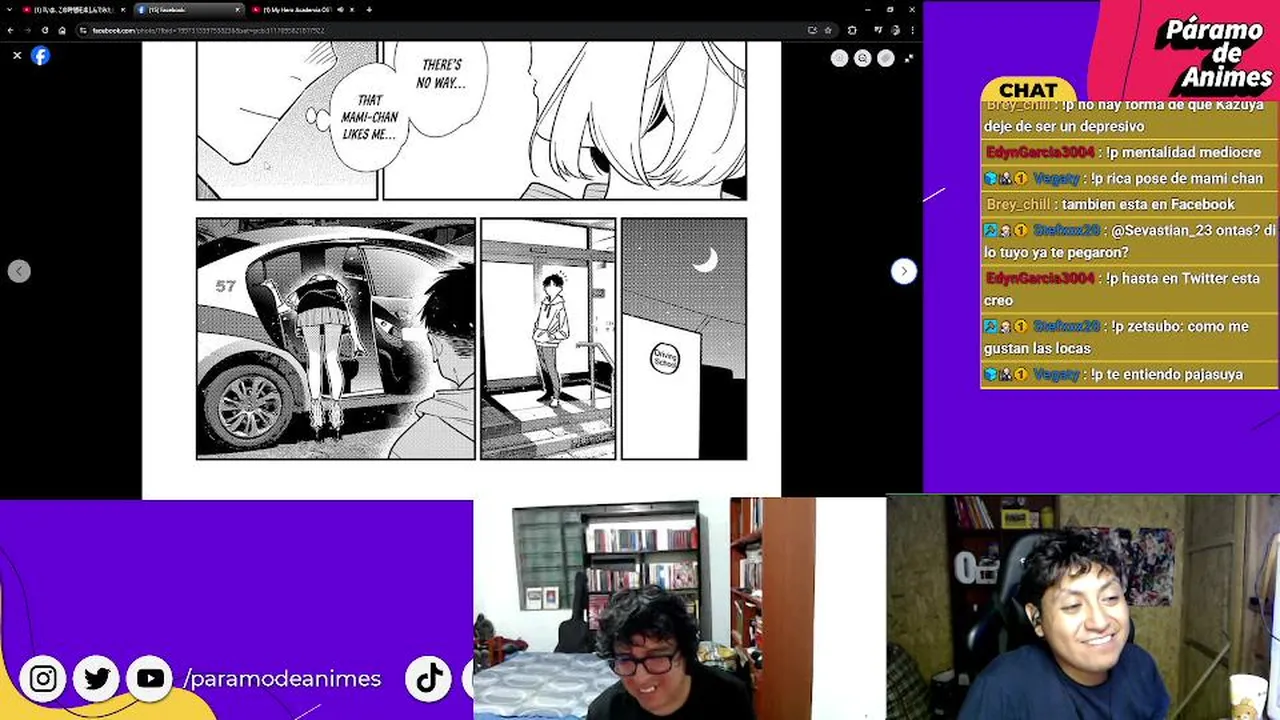Click the browser back arrow
This screenshot has height=720, width=1280.
pyautogui.click(x=11, y=30)
